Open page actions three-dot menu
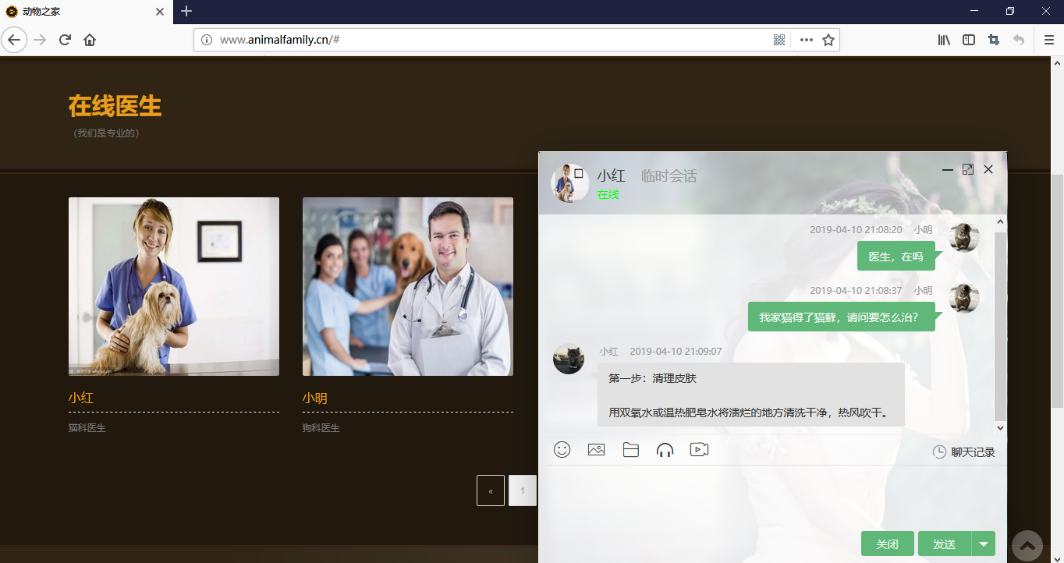The height and width of the screenshot is (563, 1064). (806, 40)
